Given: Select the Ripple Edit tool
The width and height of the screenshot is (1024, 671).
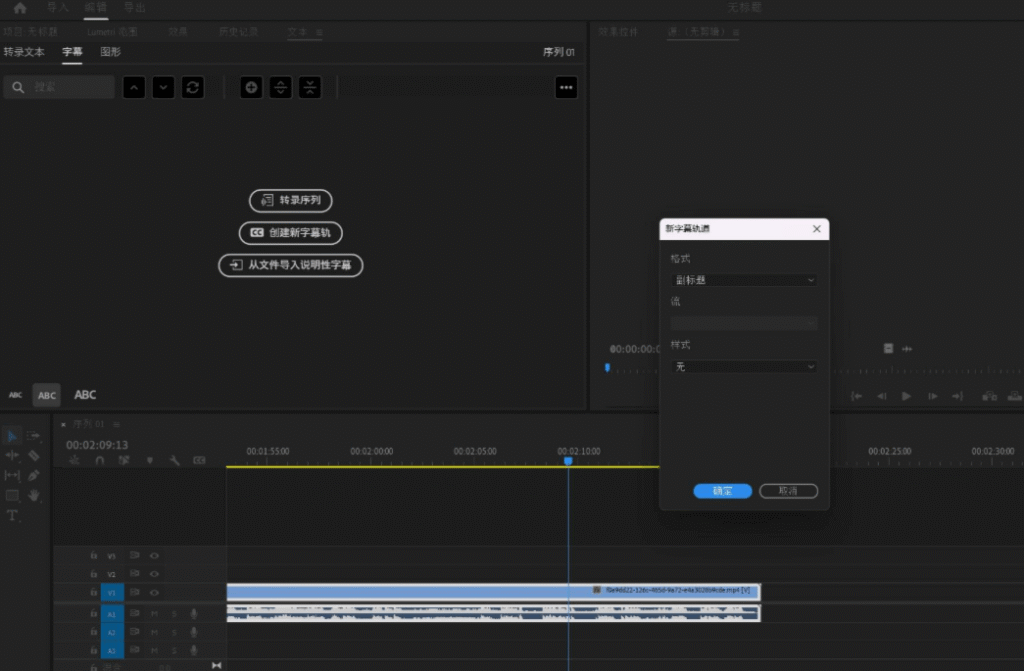Looking at the screenshot, I should (12, 455).
